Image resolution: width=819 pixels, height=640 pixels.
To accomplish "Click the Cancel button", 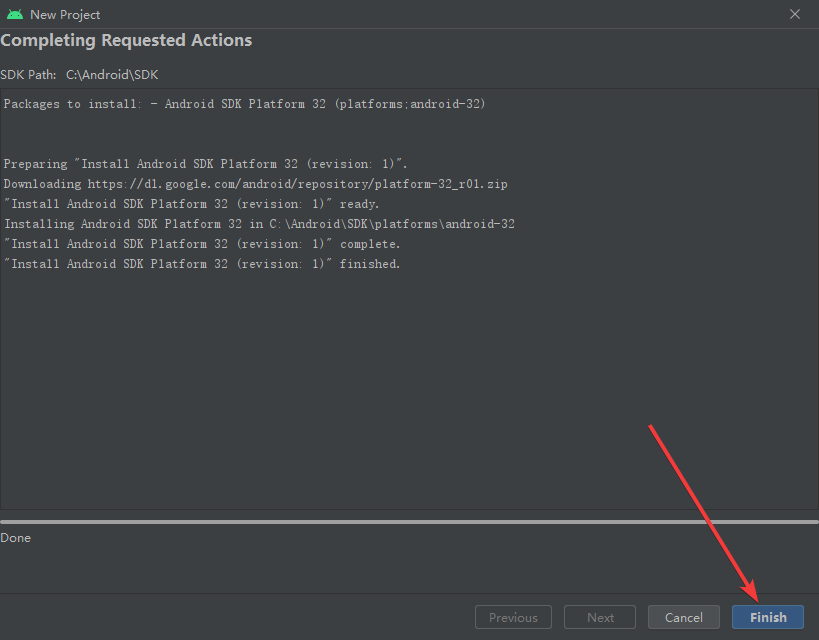I will click(684, 617).
